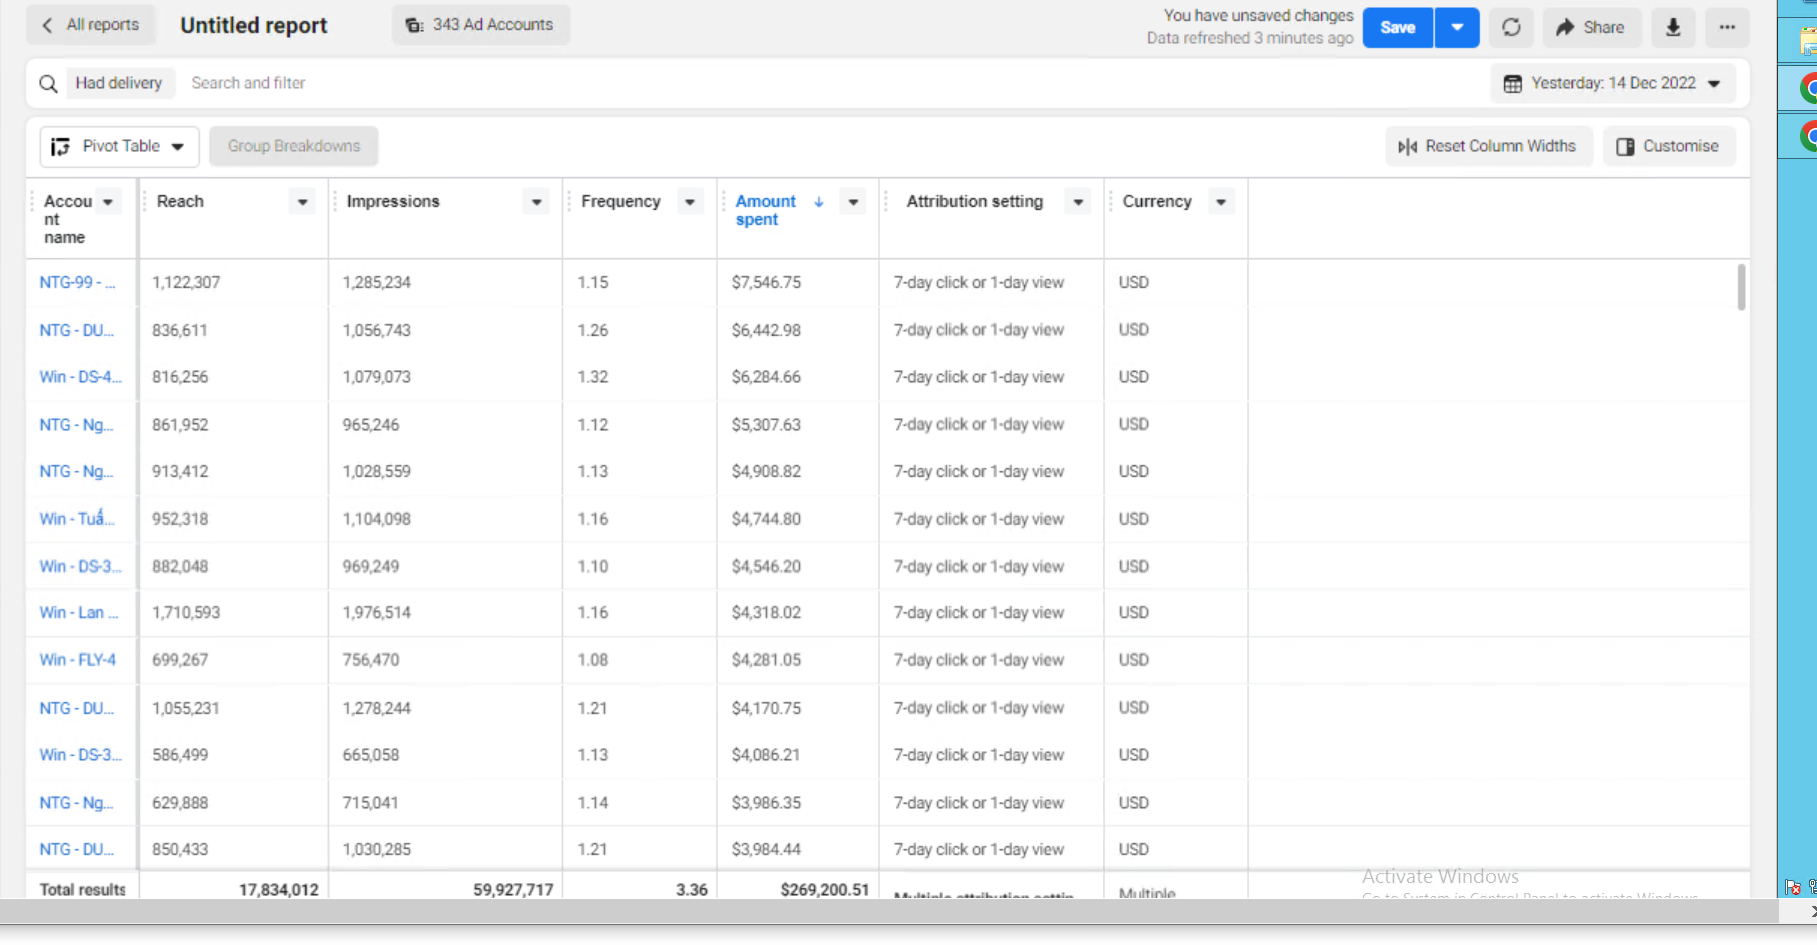Open account Win - DS-4 link
Screen dimensions: 1817x945
point(80,377)
